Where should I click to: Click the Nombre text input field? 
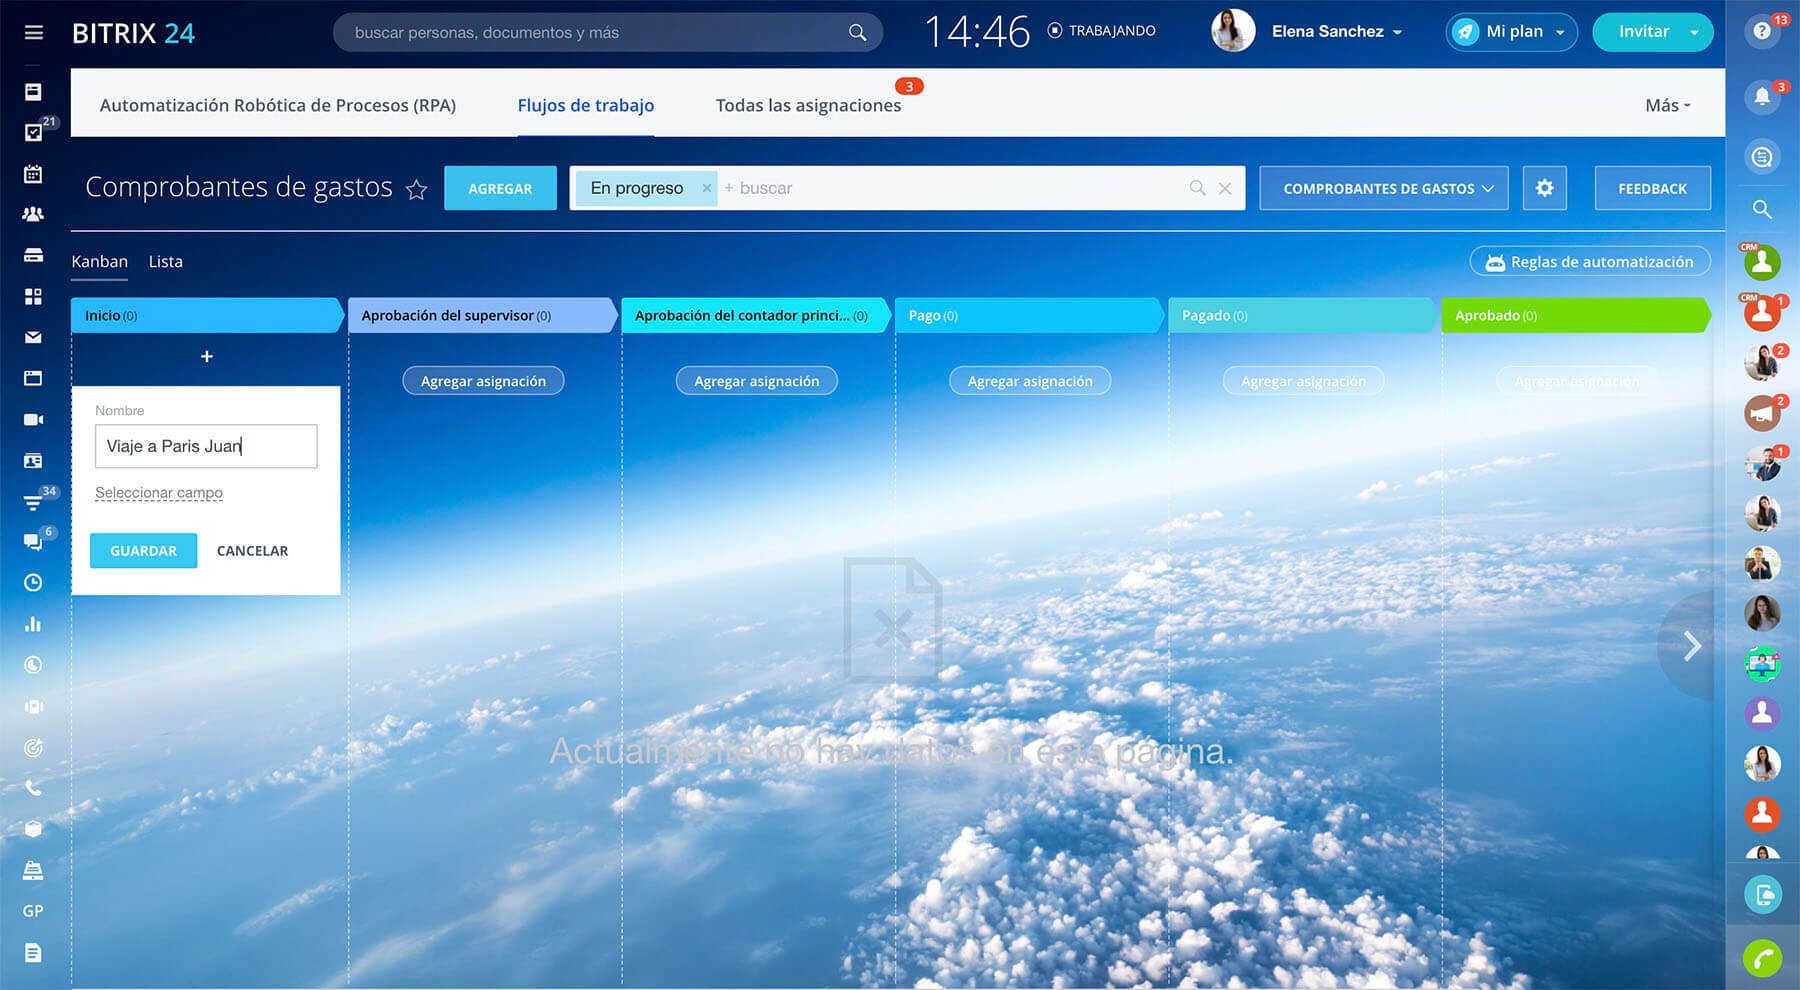pyautogui.click(x=206, y=447)
